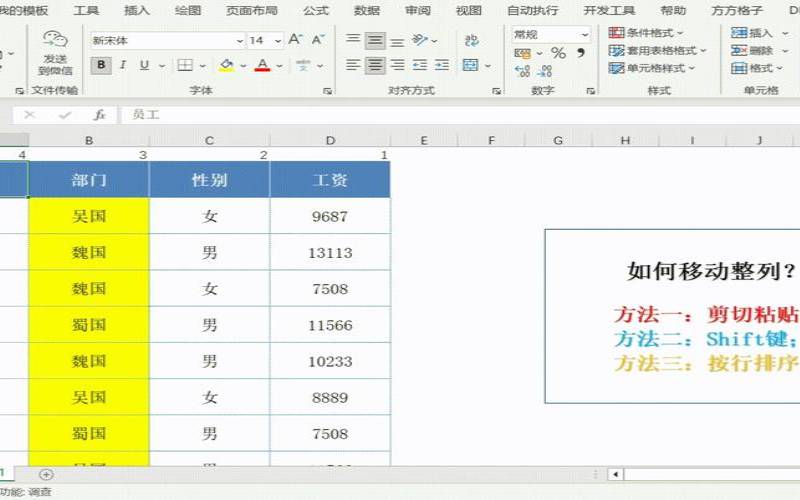Align text left
Screen dimensions: 800x500
click(x=353, y=65)
